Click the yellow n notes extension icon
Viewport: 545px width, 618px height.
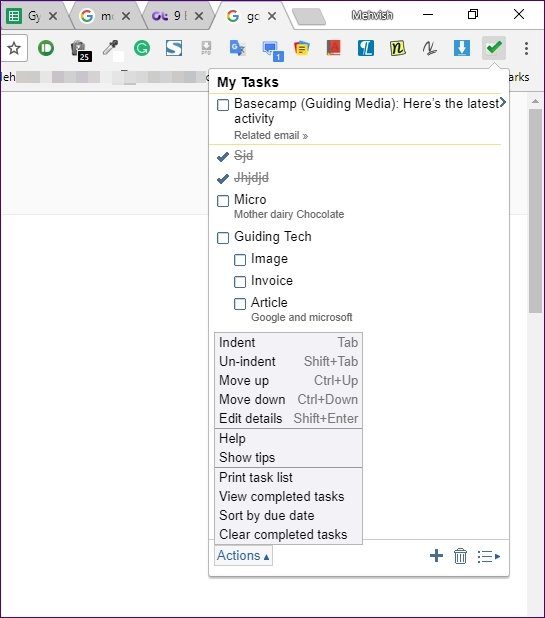tap(398, 48)
